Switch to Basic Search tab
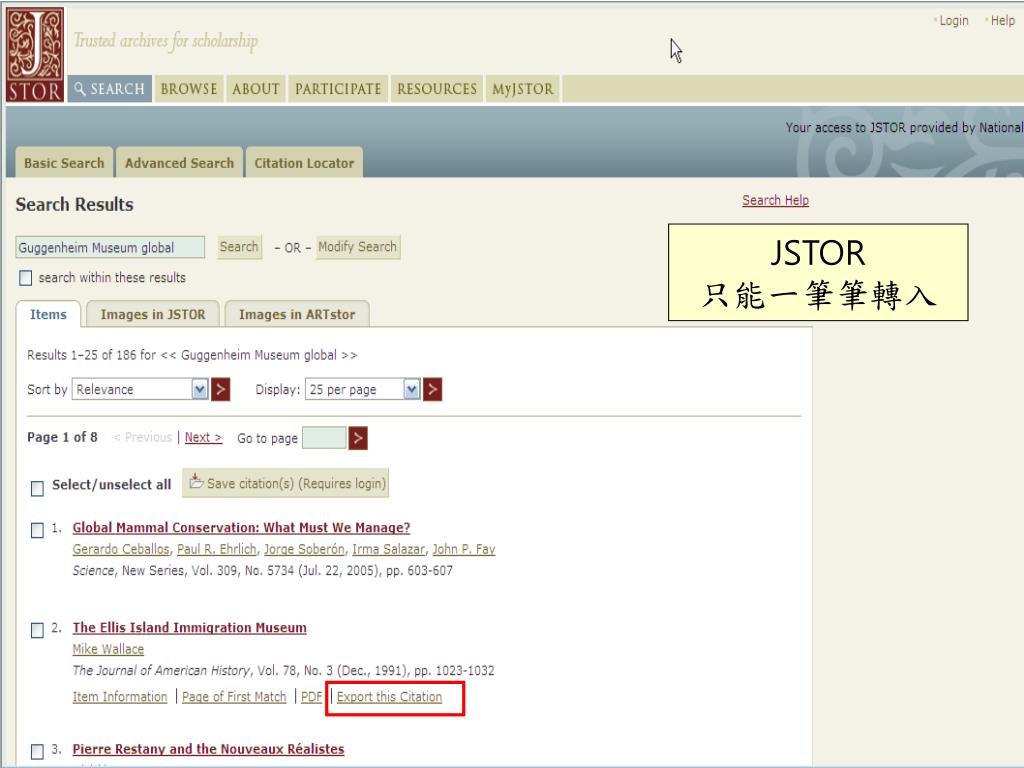The width and height of the screenshot is (1024, 768). tap(64, 163)
